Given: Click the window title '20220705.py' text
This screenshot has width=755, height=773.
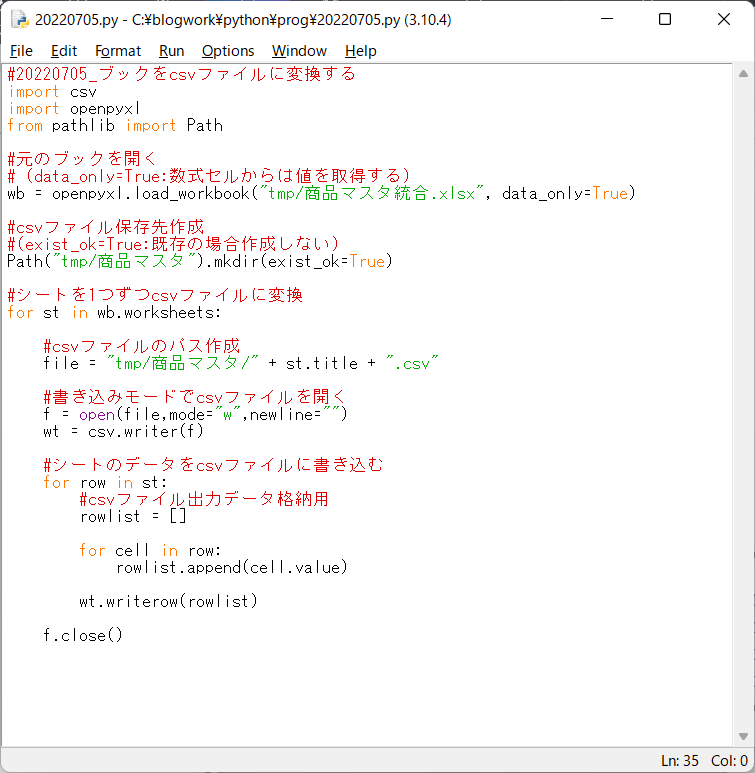Looking at the screenshot, I should 76,20.
